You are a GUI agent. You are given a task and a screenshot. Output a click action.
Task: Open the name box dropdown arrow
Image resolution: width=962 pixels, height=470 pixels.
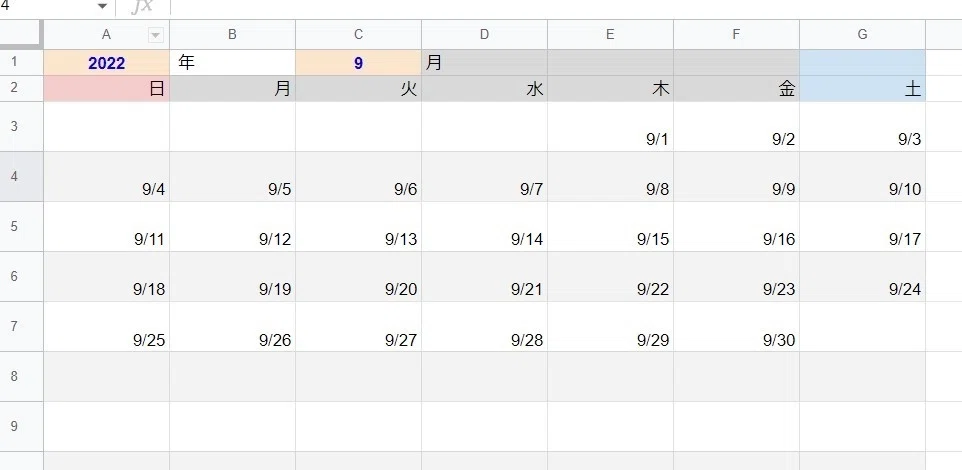point(102,6)
